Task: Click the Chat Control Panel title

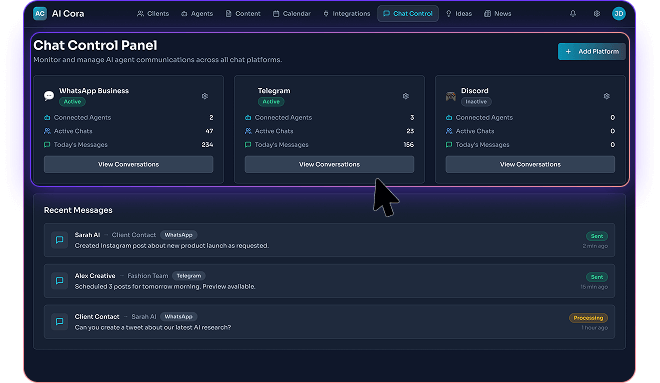Action: coord(95,45)
